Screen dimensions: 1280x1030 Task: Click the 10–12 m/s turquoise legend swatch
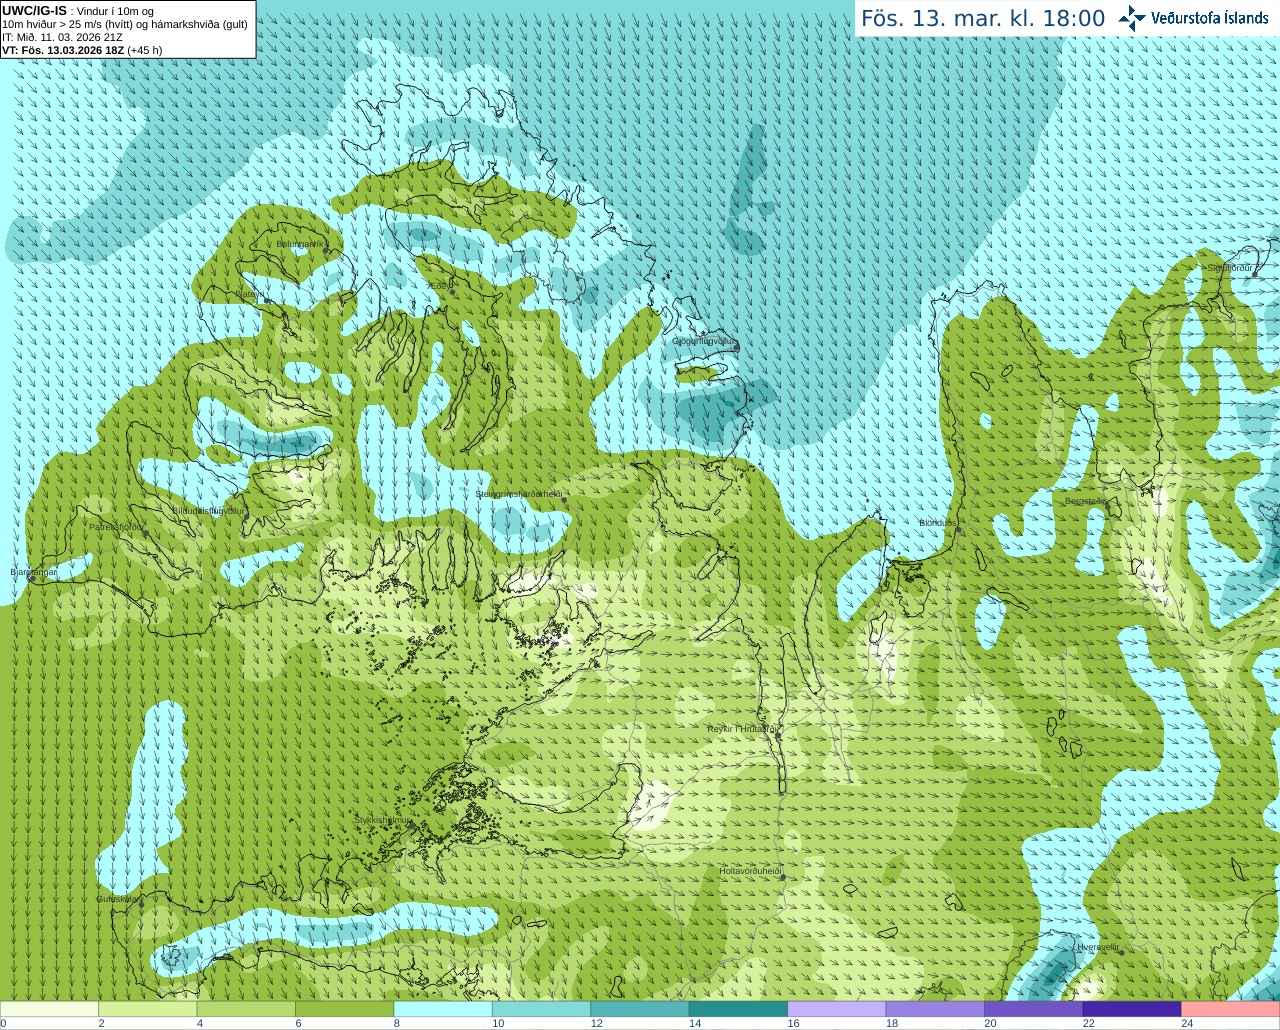click(541, 1009)
